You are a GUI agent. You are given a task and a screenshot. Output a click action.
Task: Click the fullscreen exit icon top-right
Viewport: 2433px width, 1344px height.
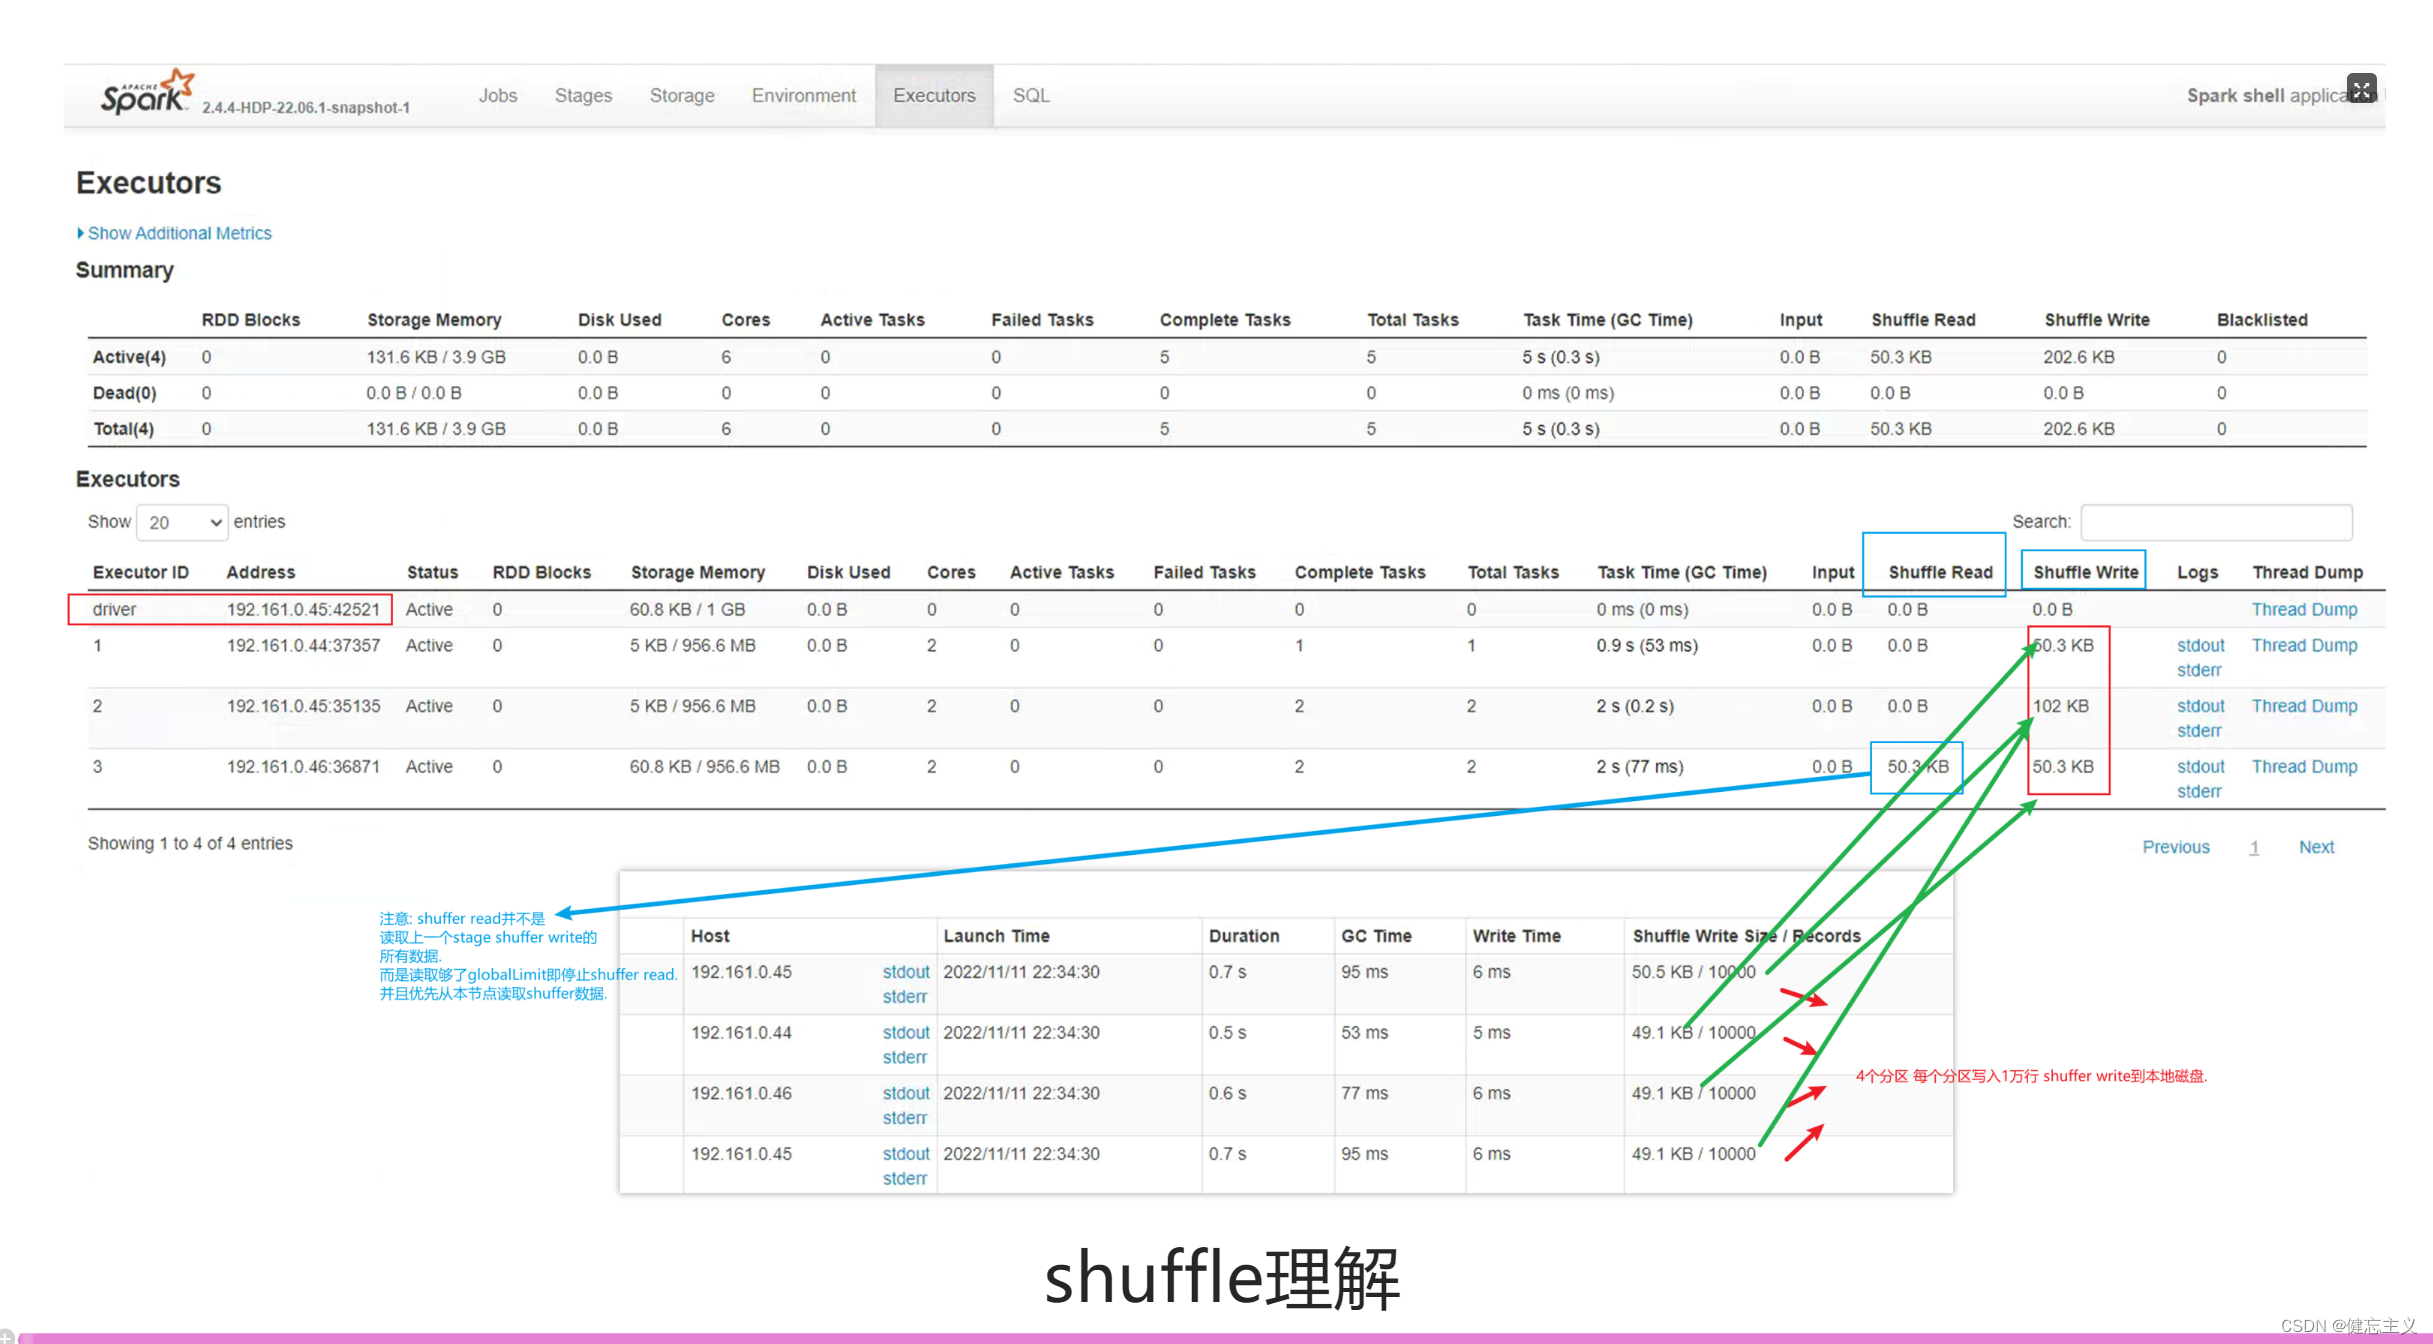coord(2361,89)
